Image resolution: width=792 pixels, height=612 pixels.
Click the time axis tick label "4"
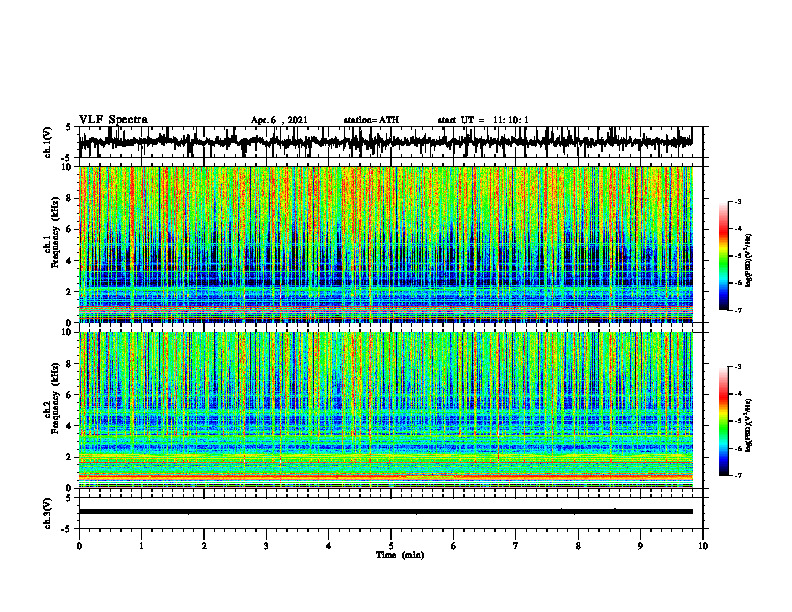pos(329,546)
